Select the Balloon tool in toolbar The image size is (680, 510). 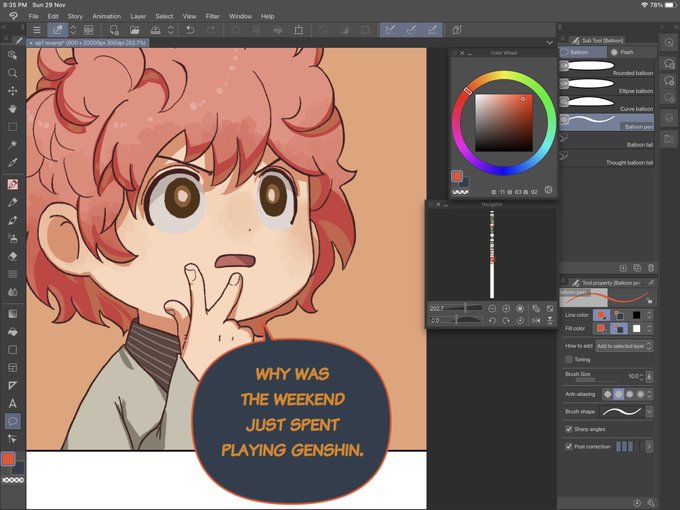point(13,421)
